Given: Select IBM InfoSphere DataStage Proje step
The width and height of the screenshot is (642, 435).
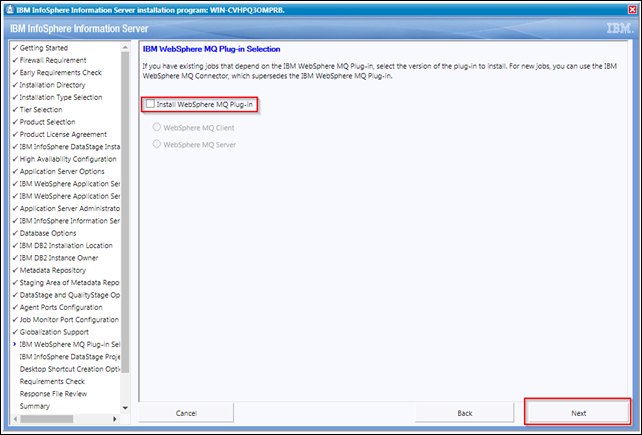Looking at the screenshot, I should pos(70,356).
